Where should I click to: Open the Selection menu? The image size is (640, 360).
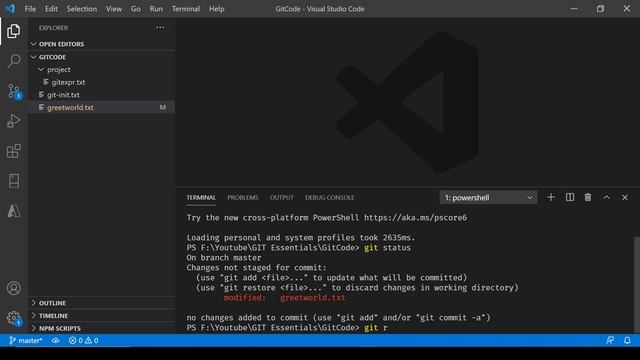click(82, 9)
